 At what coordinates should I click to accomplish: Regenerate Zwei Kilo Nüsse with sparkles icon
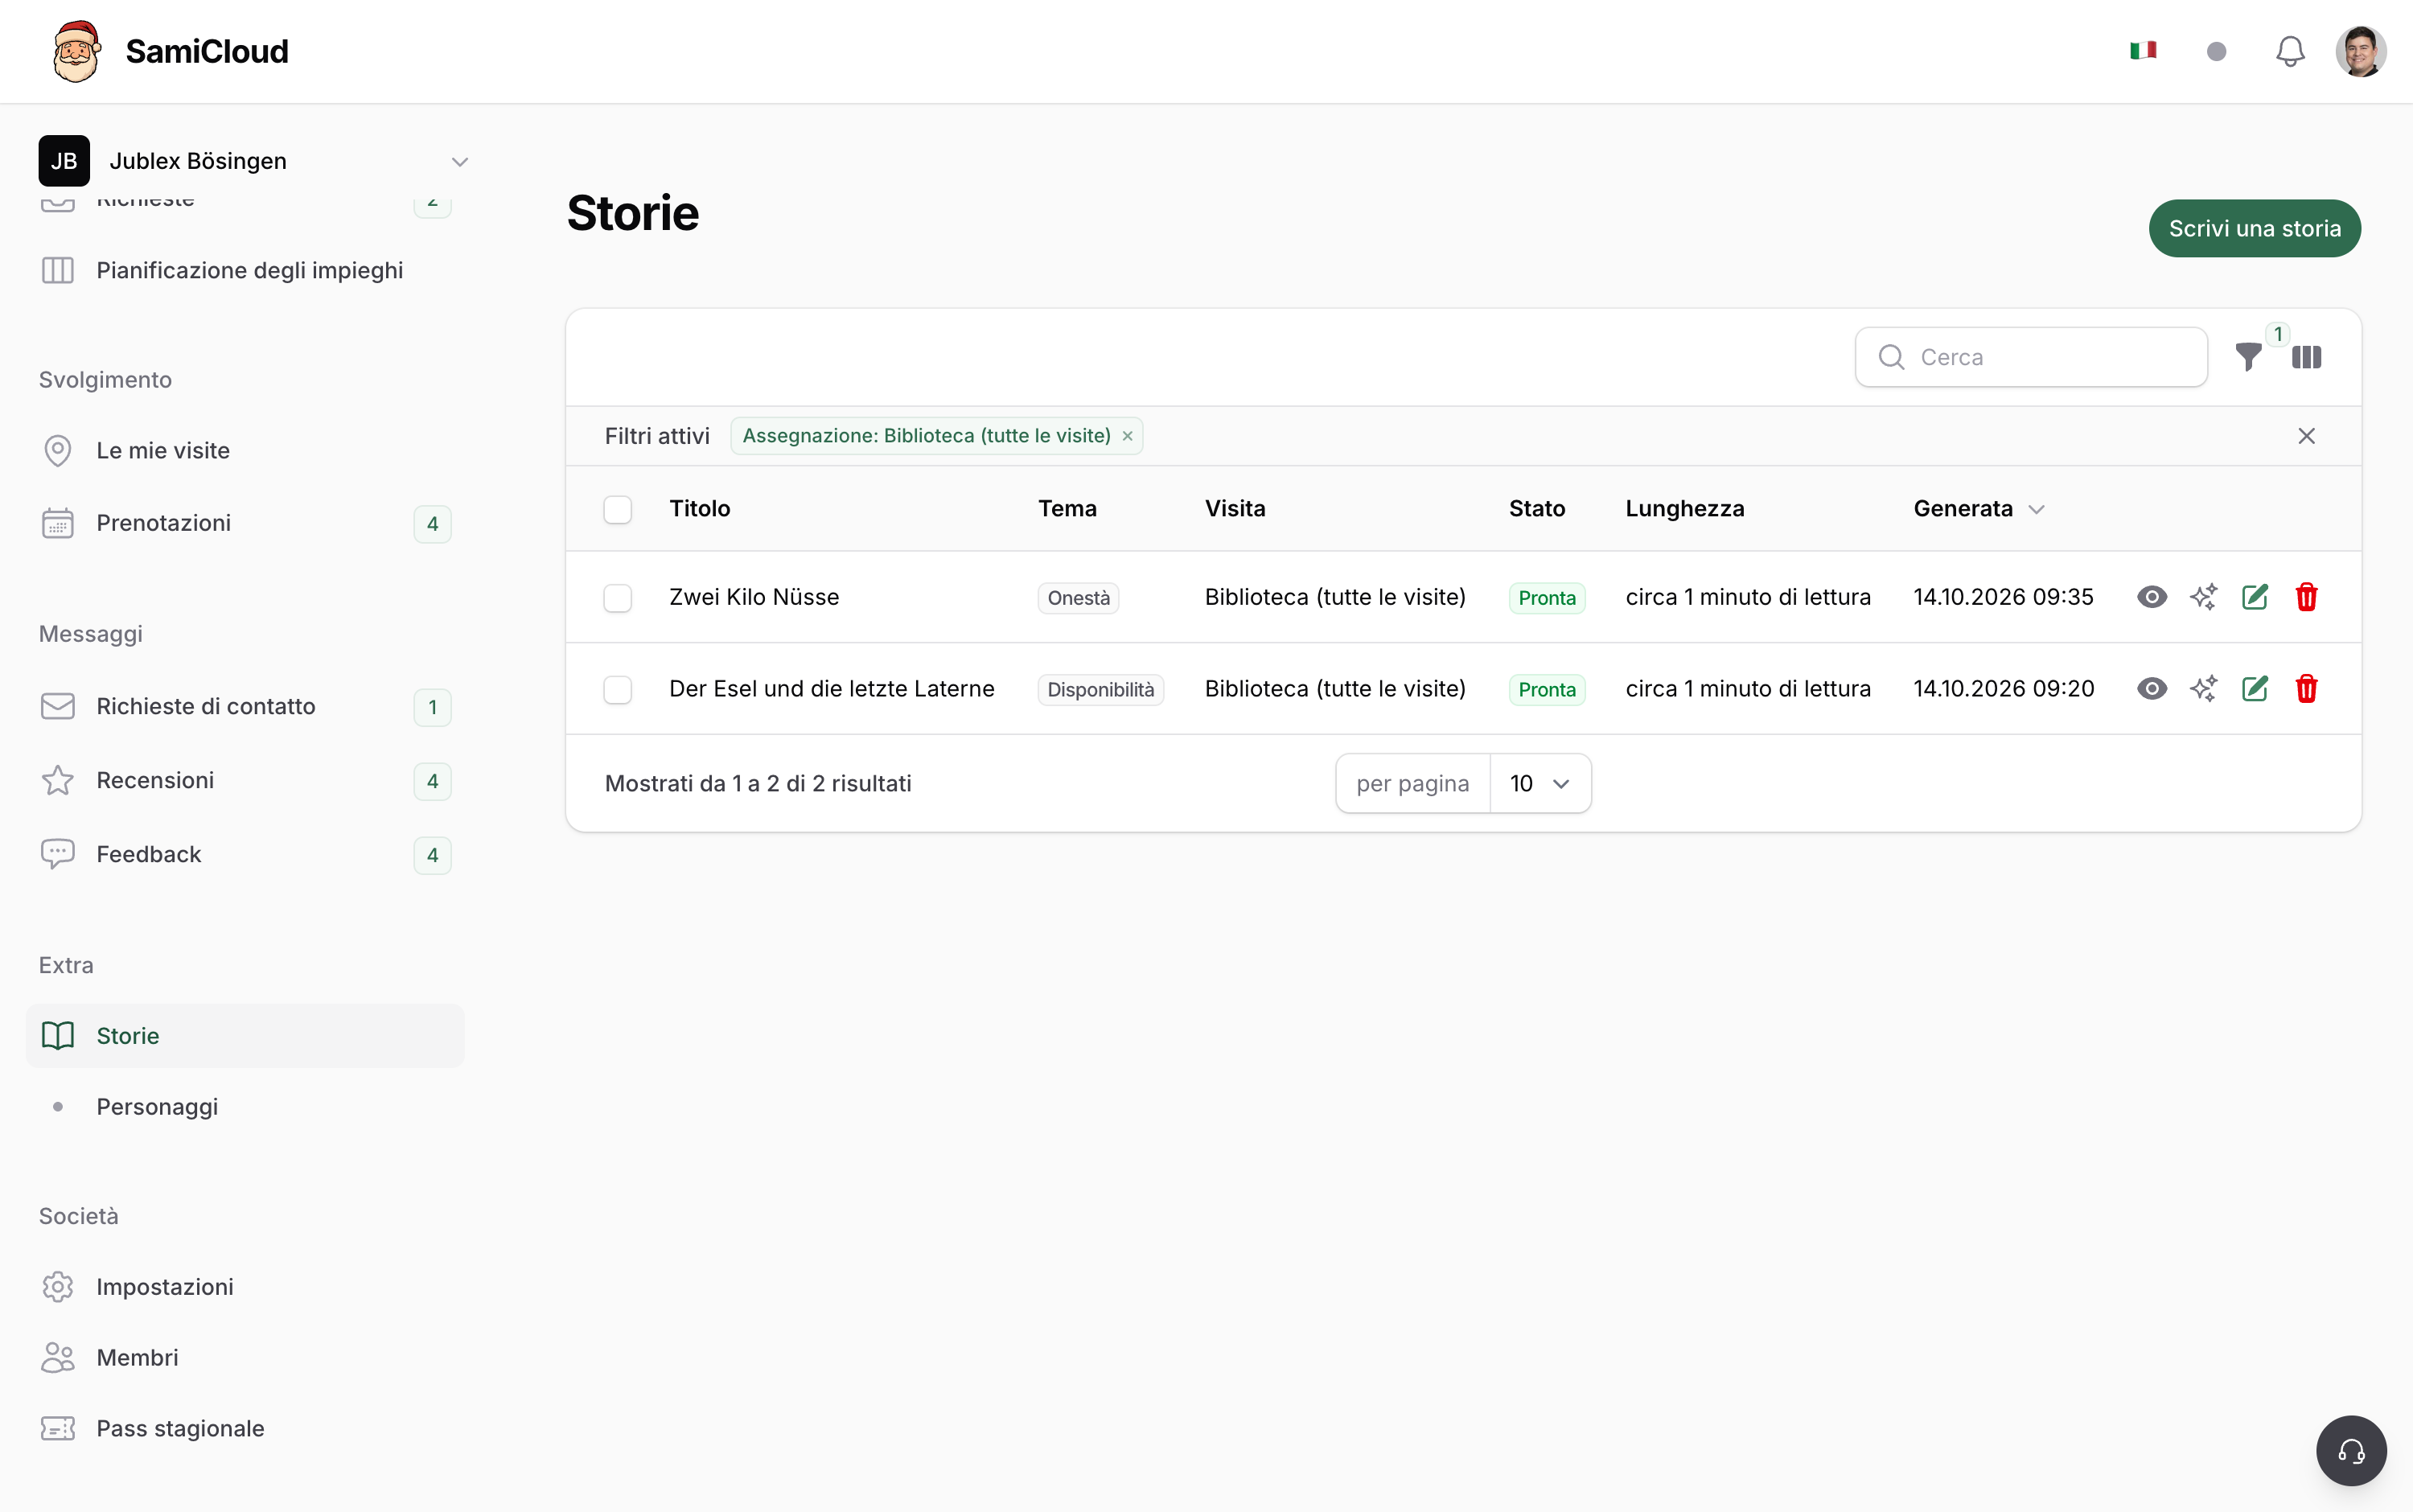coord(2204,597)
